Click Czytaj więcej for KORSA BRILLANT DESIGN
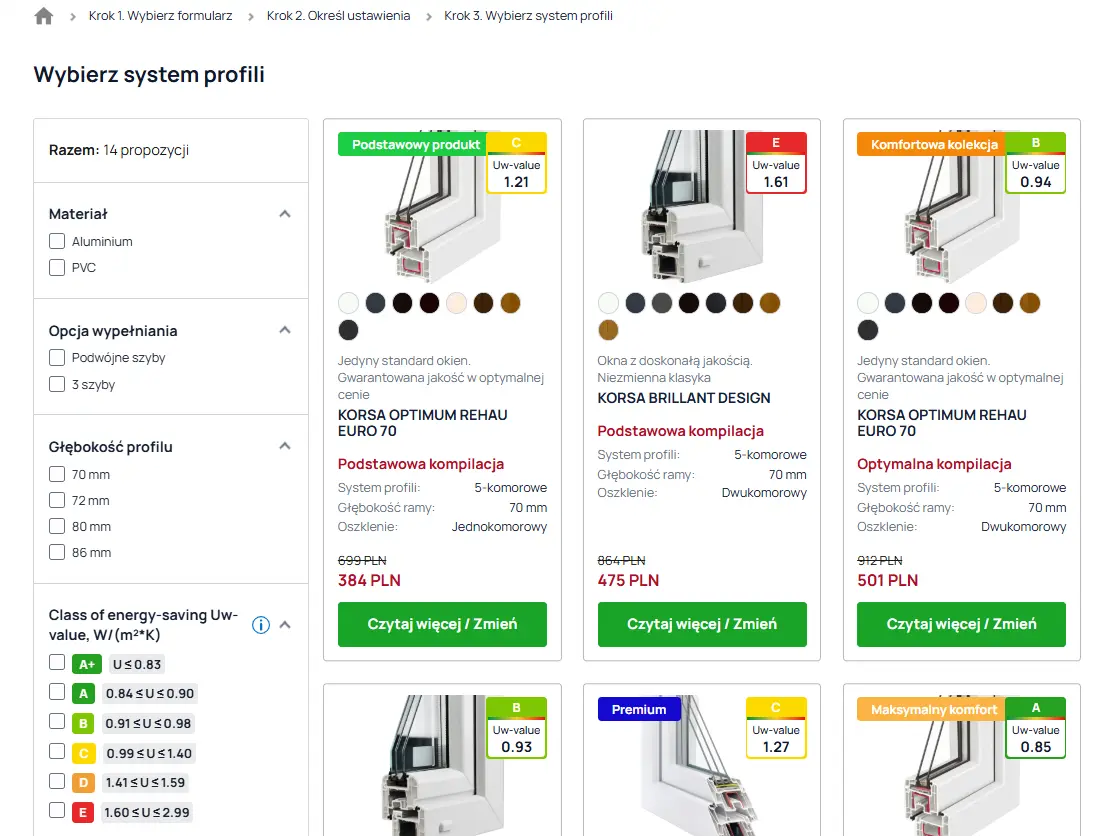Image resolution: width=1117 pixels, height=836 pixels. coord(701,624)
